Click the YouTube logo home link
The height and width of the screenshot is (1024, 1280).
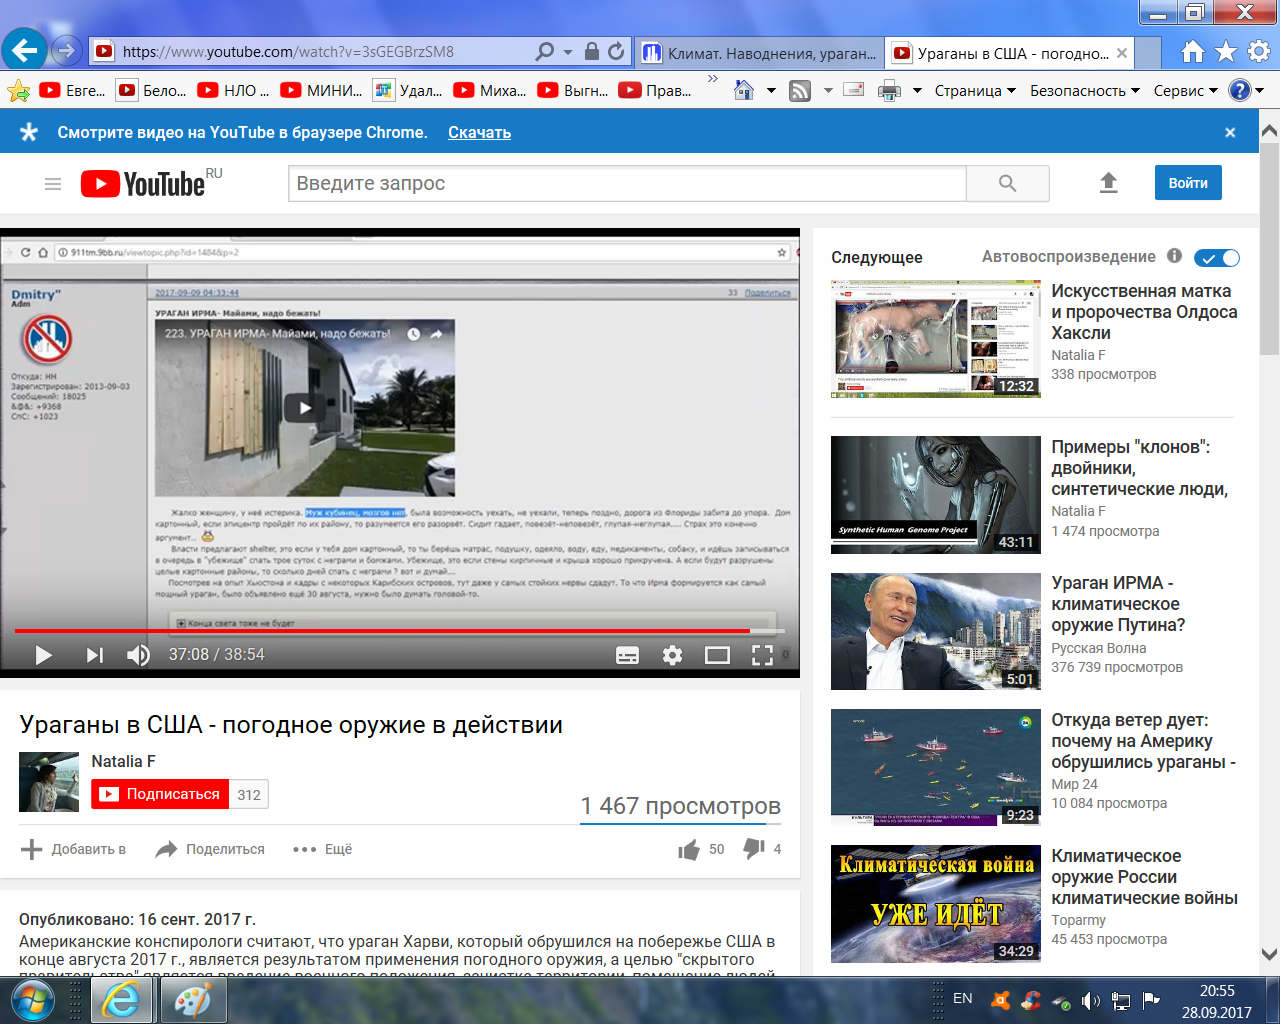pyautogui.click(x=143, y=184)
